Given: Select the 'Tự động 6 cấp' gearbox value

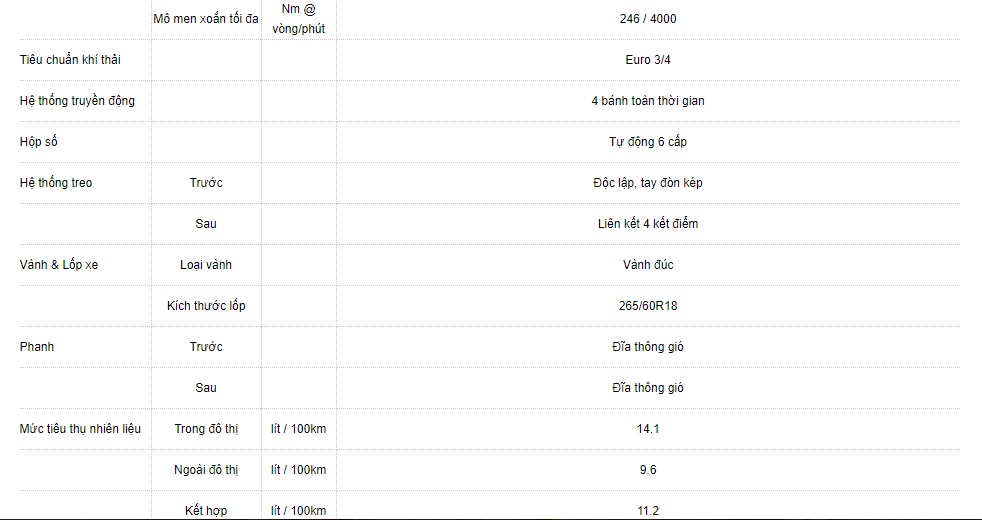Looking at the screenshot, I should coord(648,142).
